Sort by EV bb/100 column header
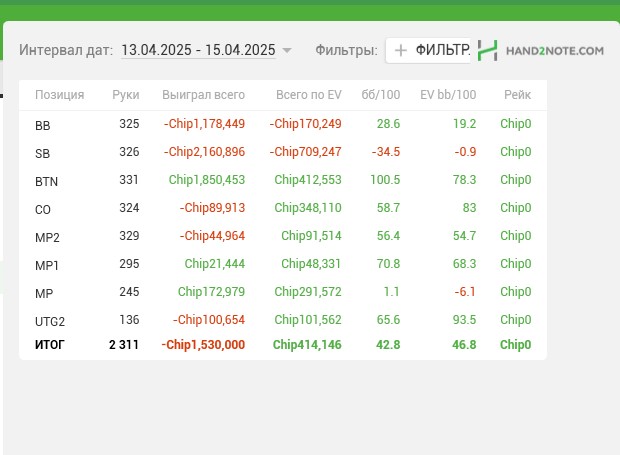 click(448, 95)
